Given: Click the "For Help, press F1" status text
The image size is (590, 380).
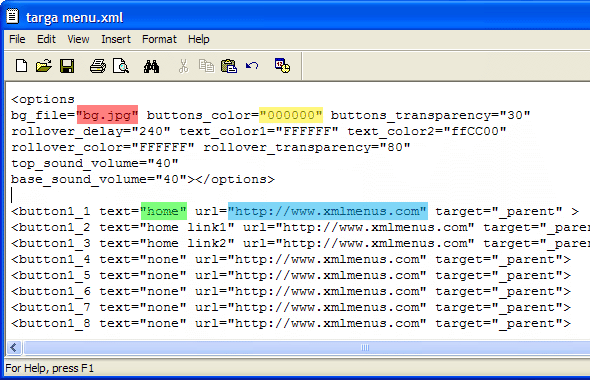Looking at the screenshot, I should [x=50, y=368].
